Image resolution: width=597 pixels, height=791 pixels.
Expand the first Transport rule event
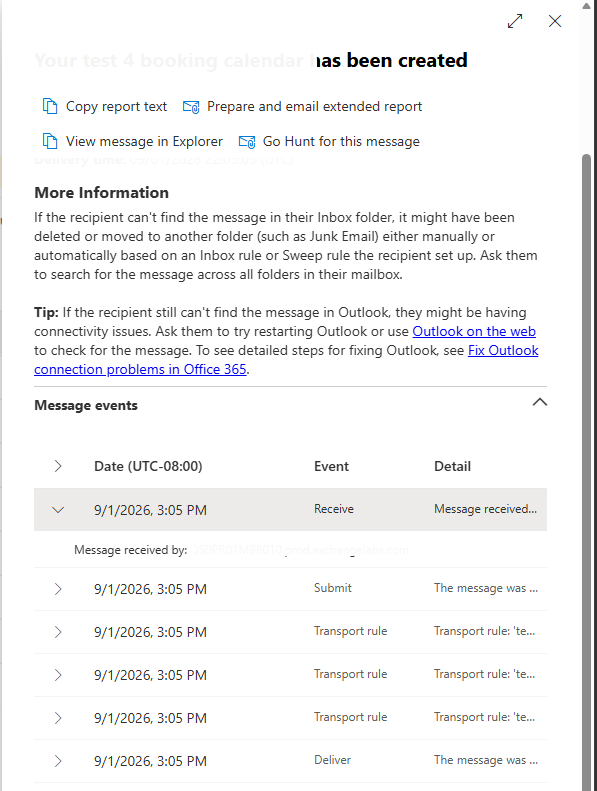[x=58, y=632]
